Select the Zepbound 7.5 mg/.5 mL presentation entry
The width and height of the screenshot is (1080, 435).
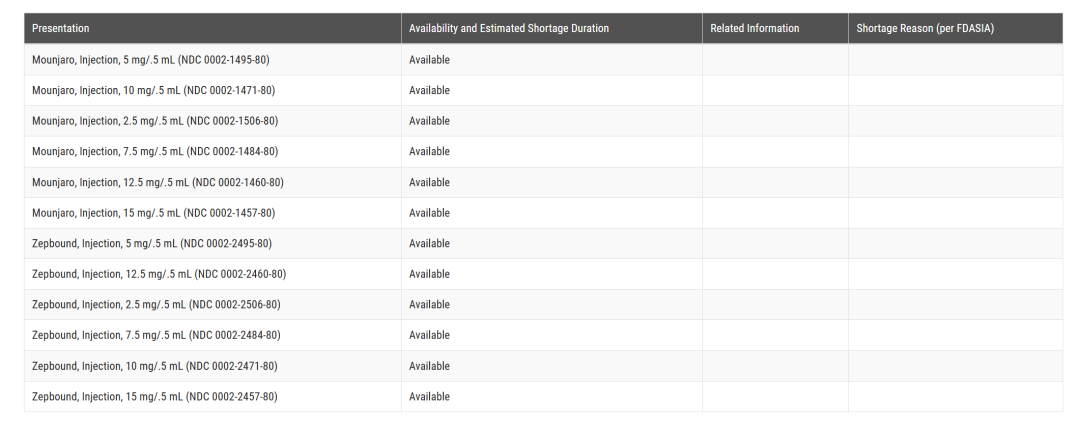point(156,335)
